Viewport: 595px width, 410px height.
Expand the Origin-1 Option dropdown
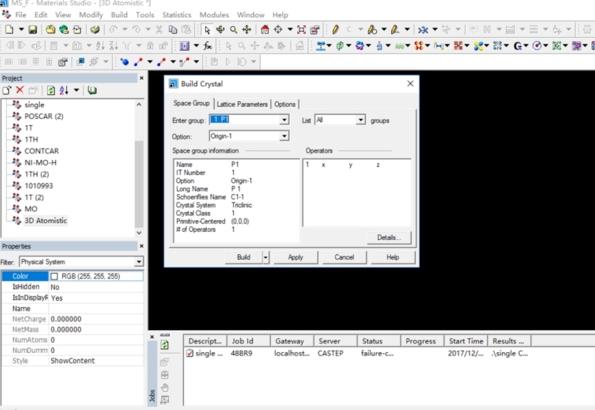click(284, 136)
